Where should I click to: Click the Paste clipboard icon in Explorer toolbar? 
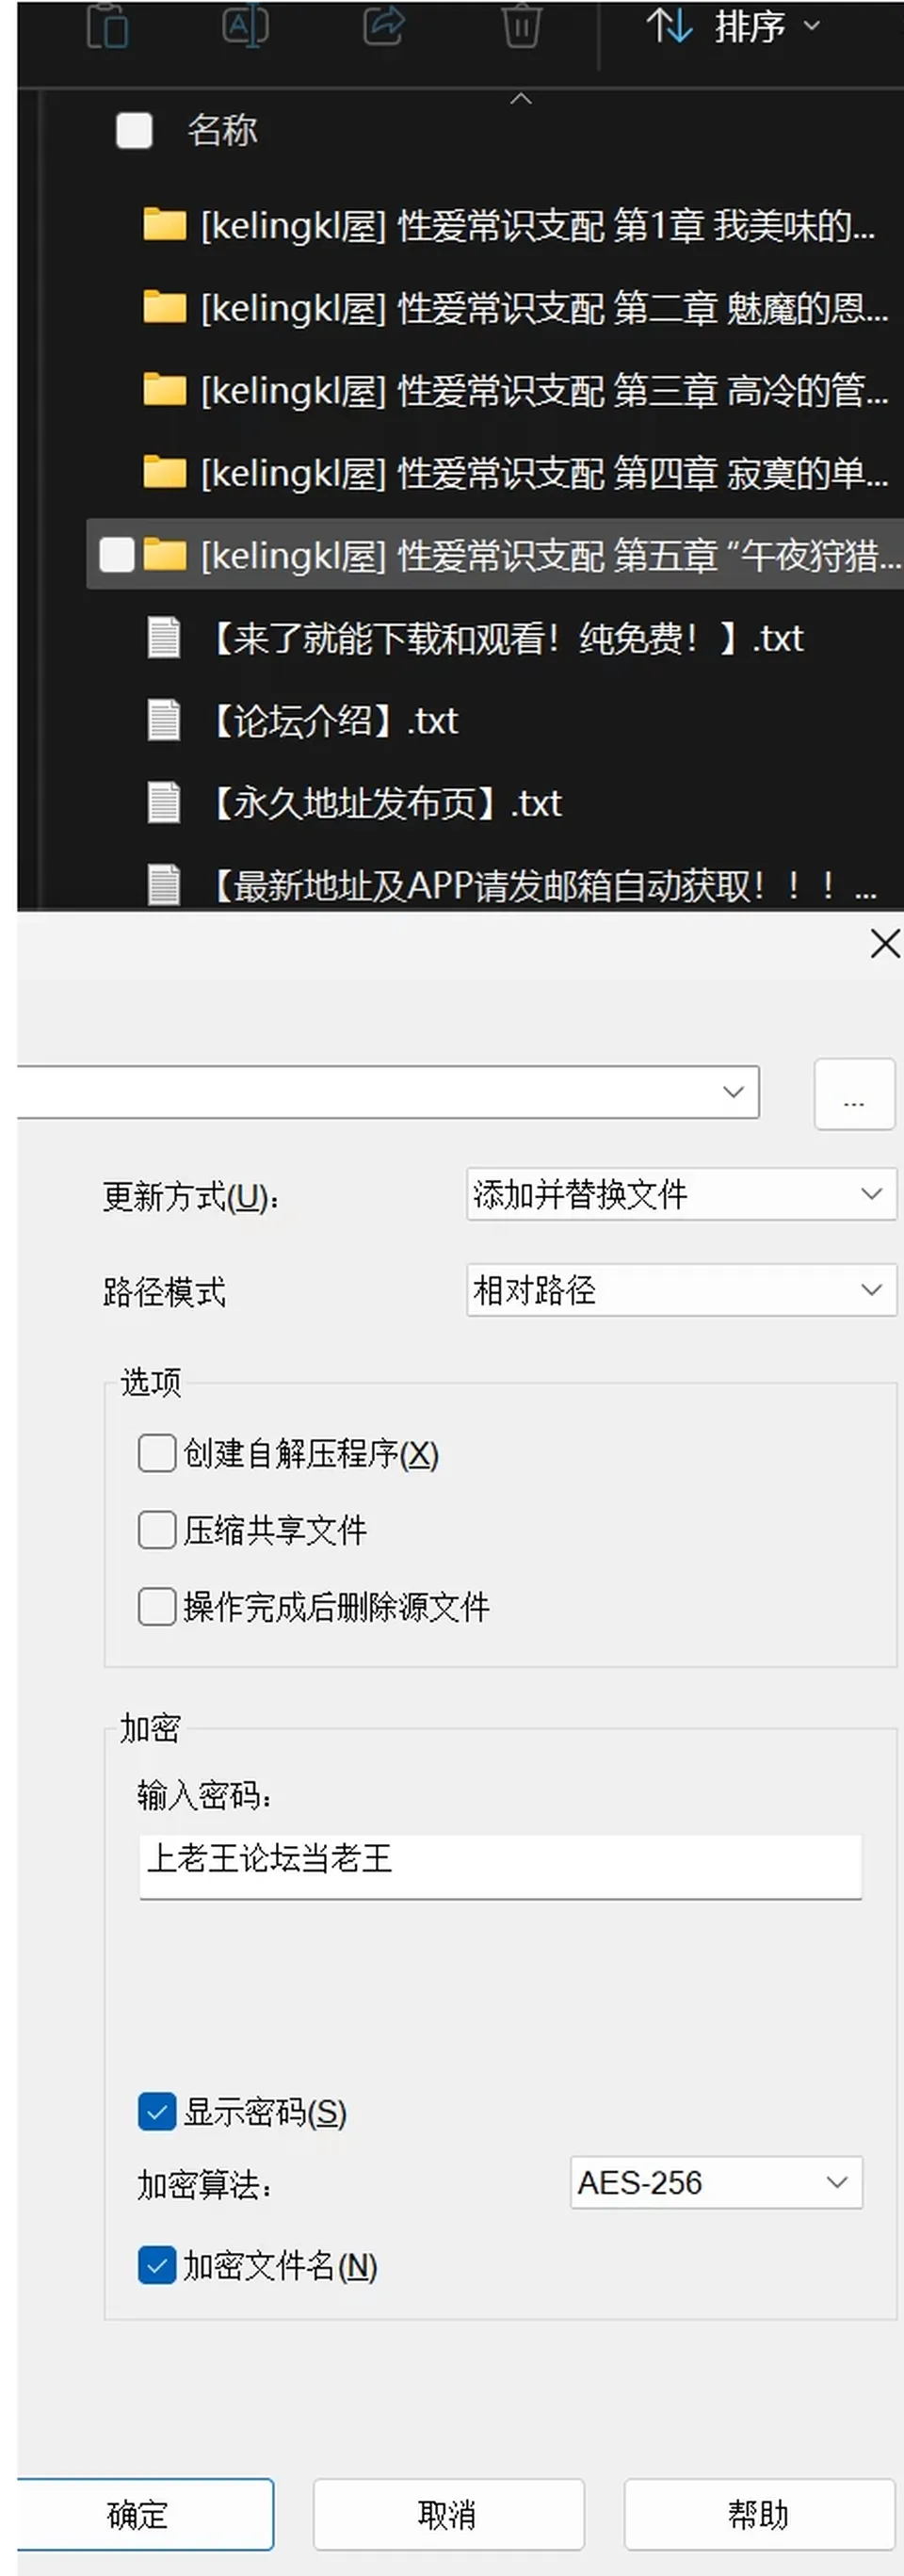point(107,26)
